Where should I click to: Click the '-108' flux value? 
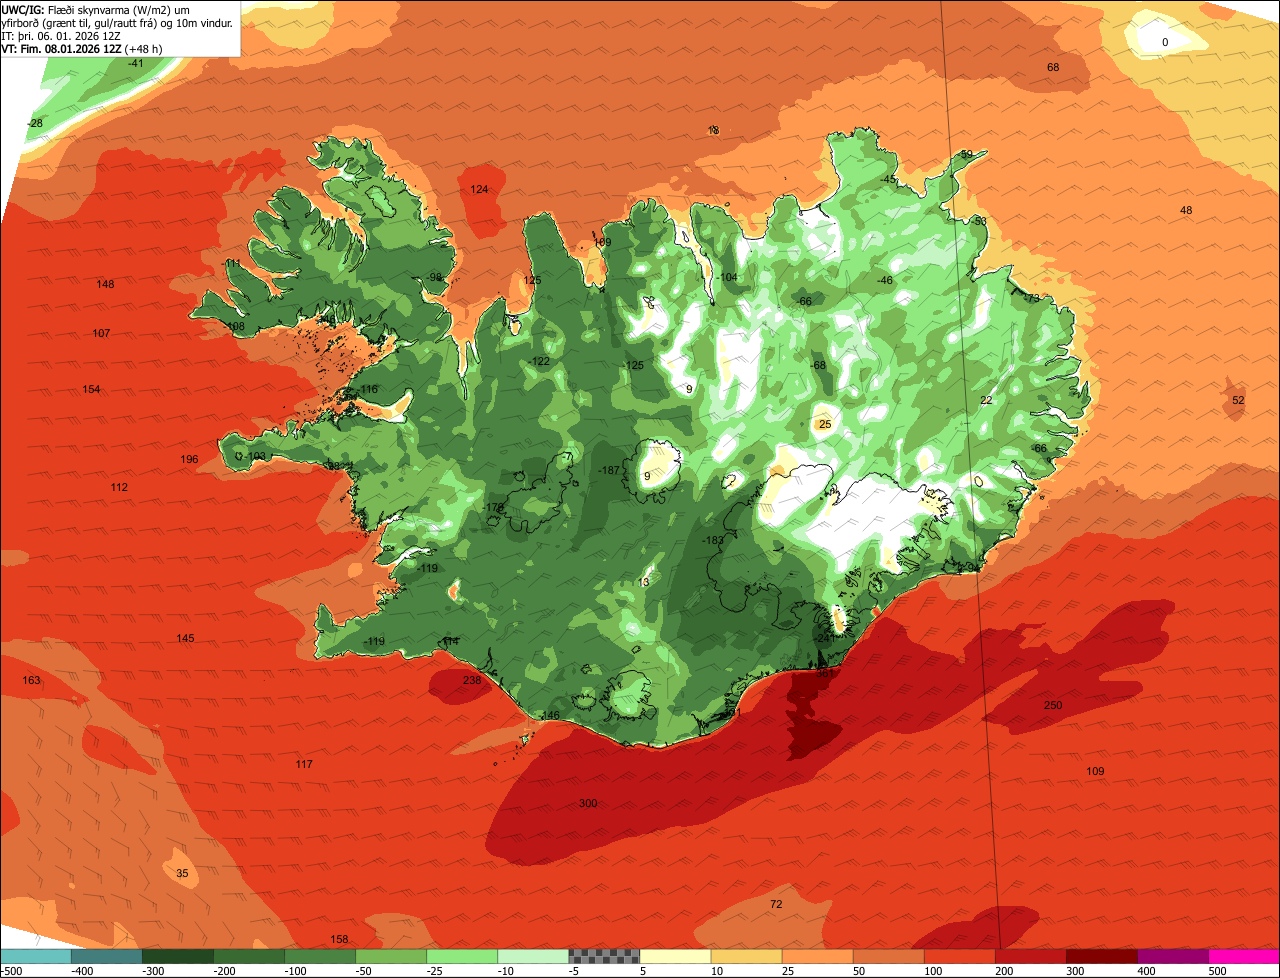(234, 326)
